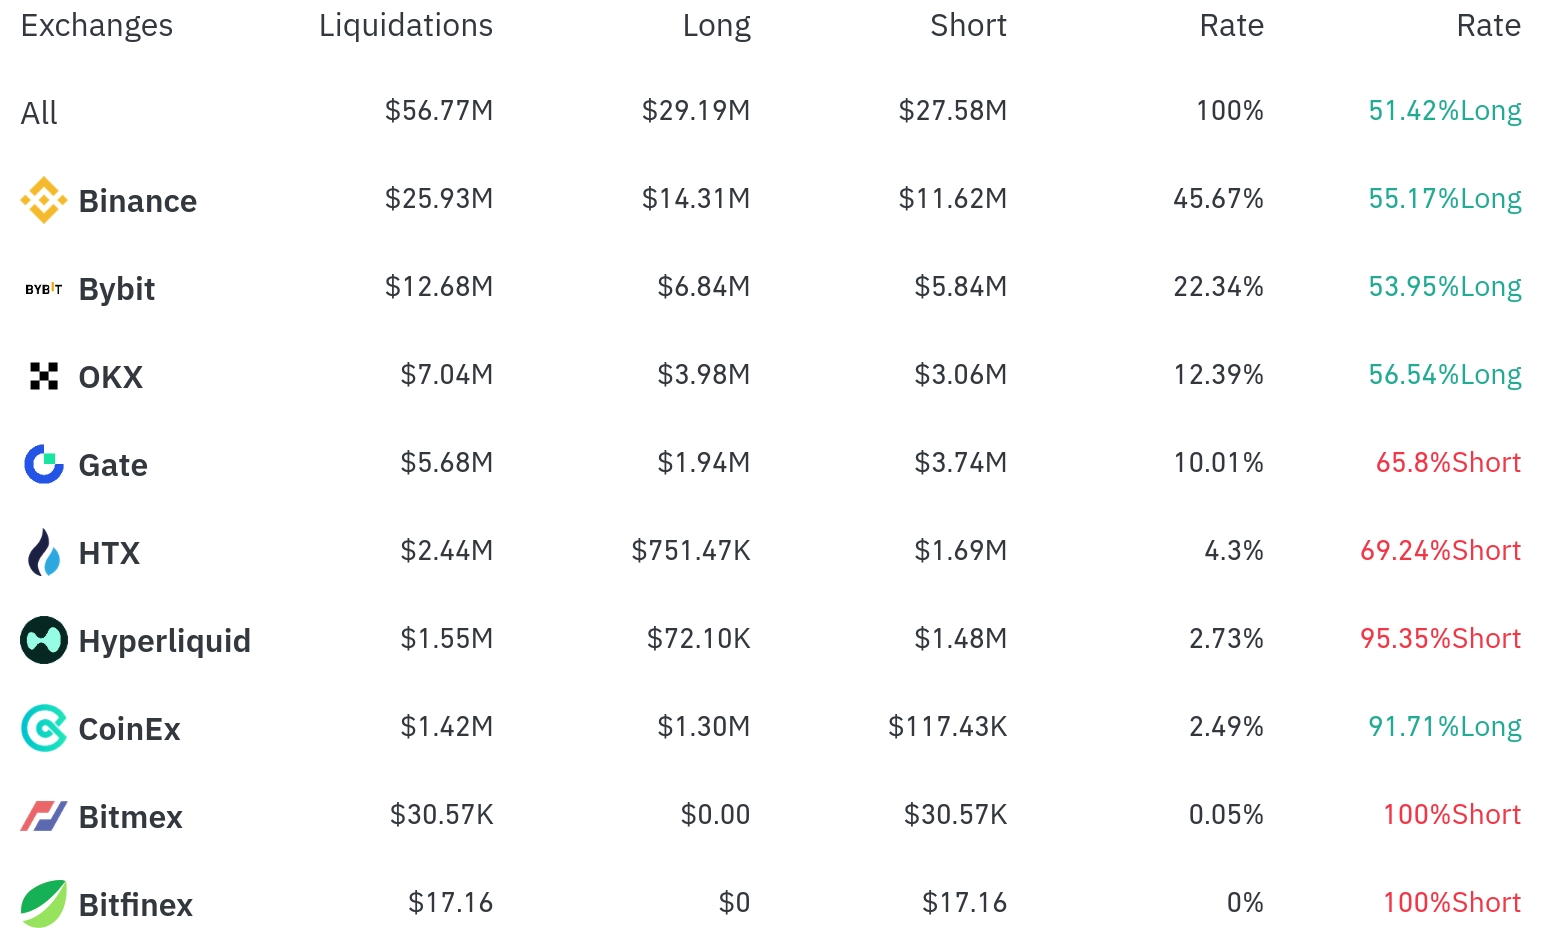Click the CoinEx logo icon
Screen dimensions: 1542x928
coord(44,728)
